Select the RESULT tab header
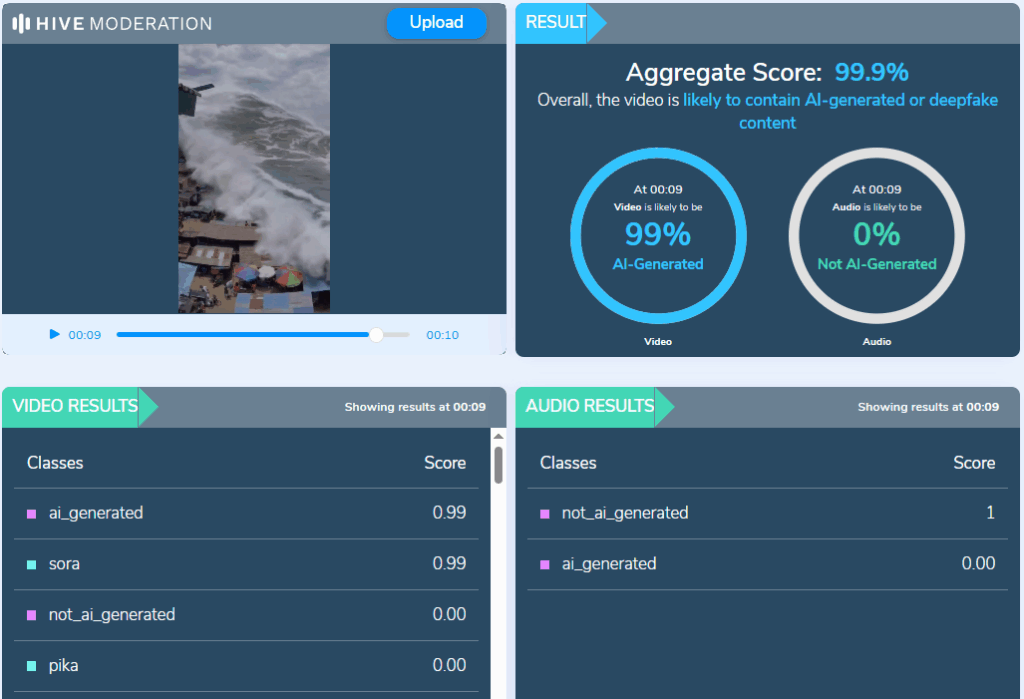 click(x=556, y=23)
